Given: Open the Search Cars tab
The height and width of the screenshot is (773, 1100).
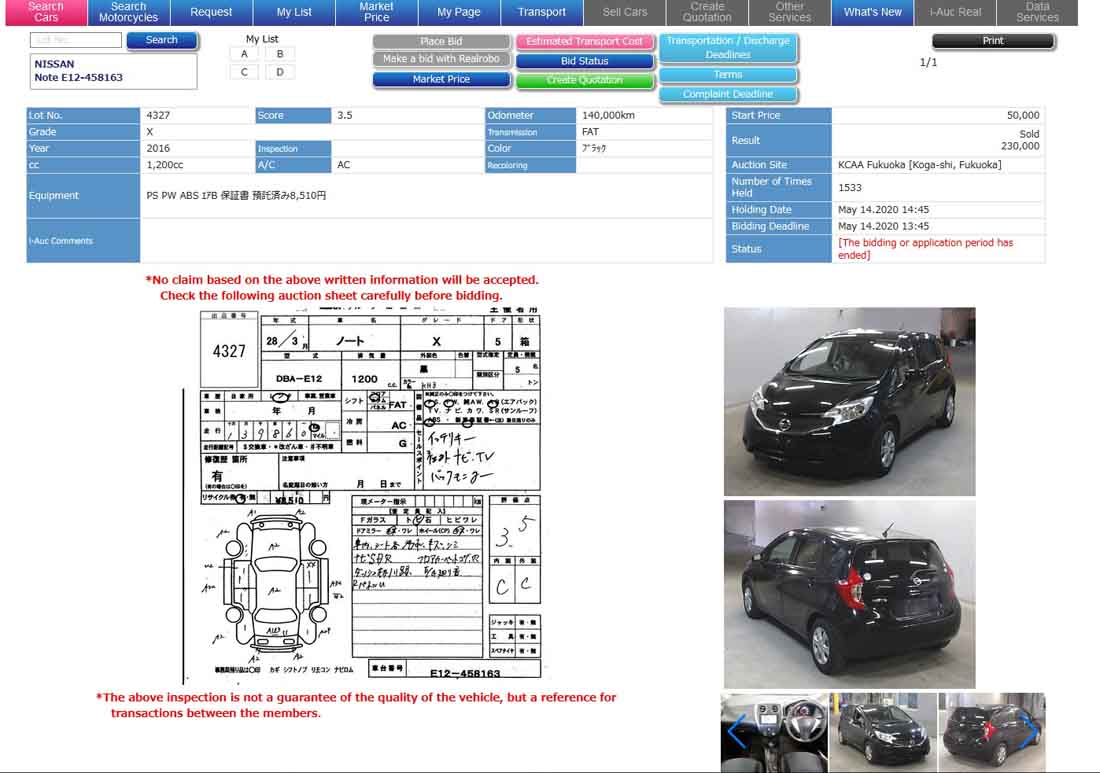Looking at the screenshot, I should [x=46, y=12].
